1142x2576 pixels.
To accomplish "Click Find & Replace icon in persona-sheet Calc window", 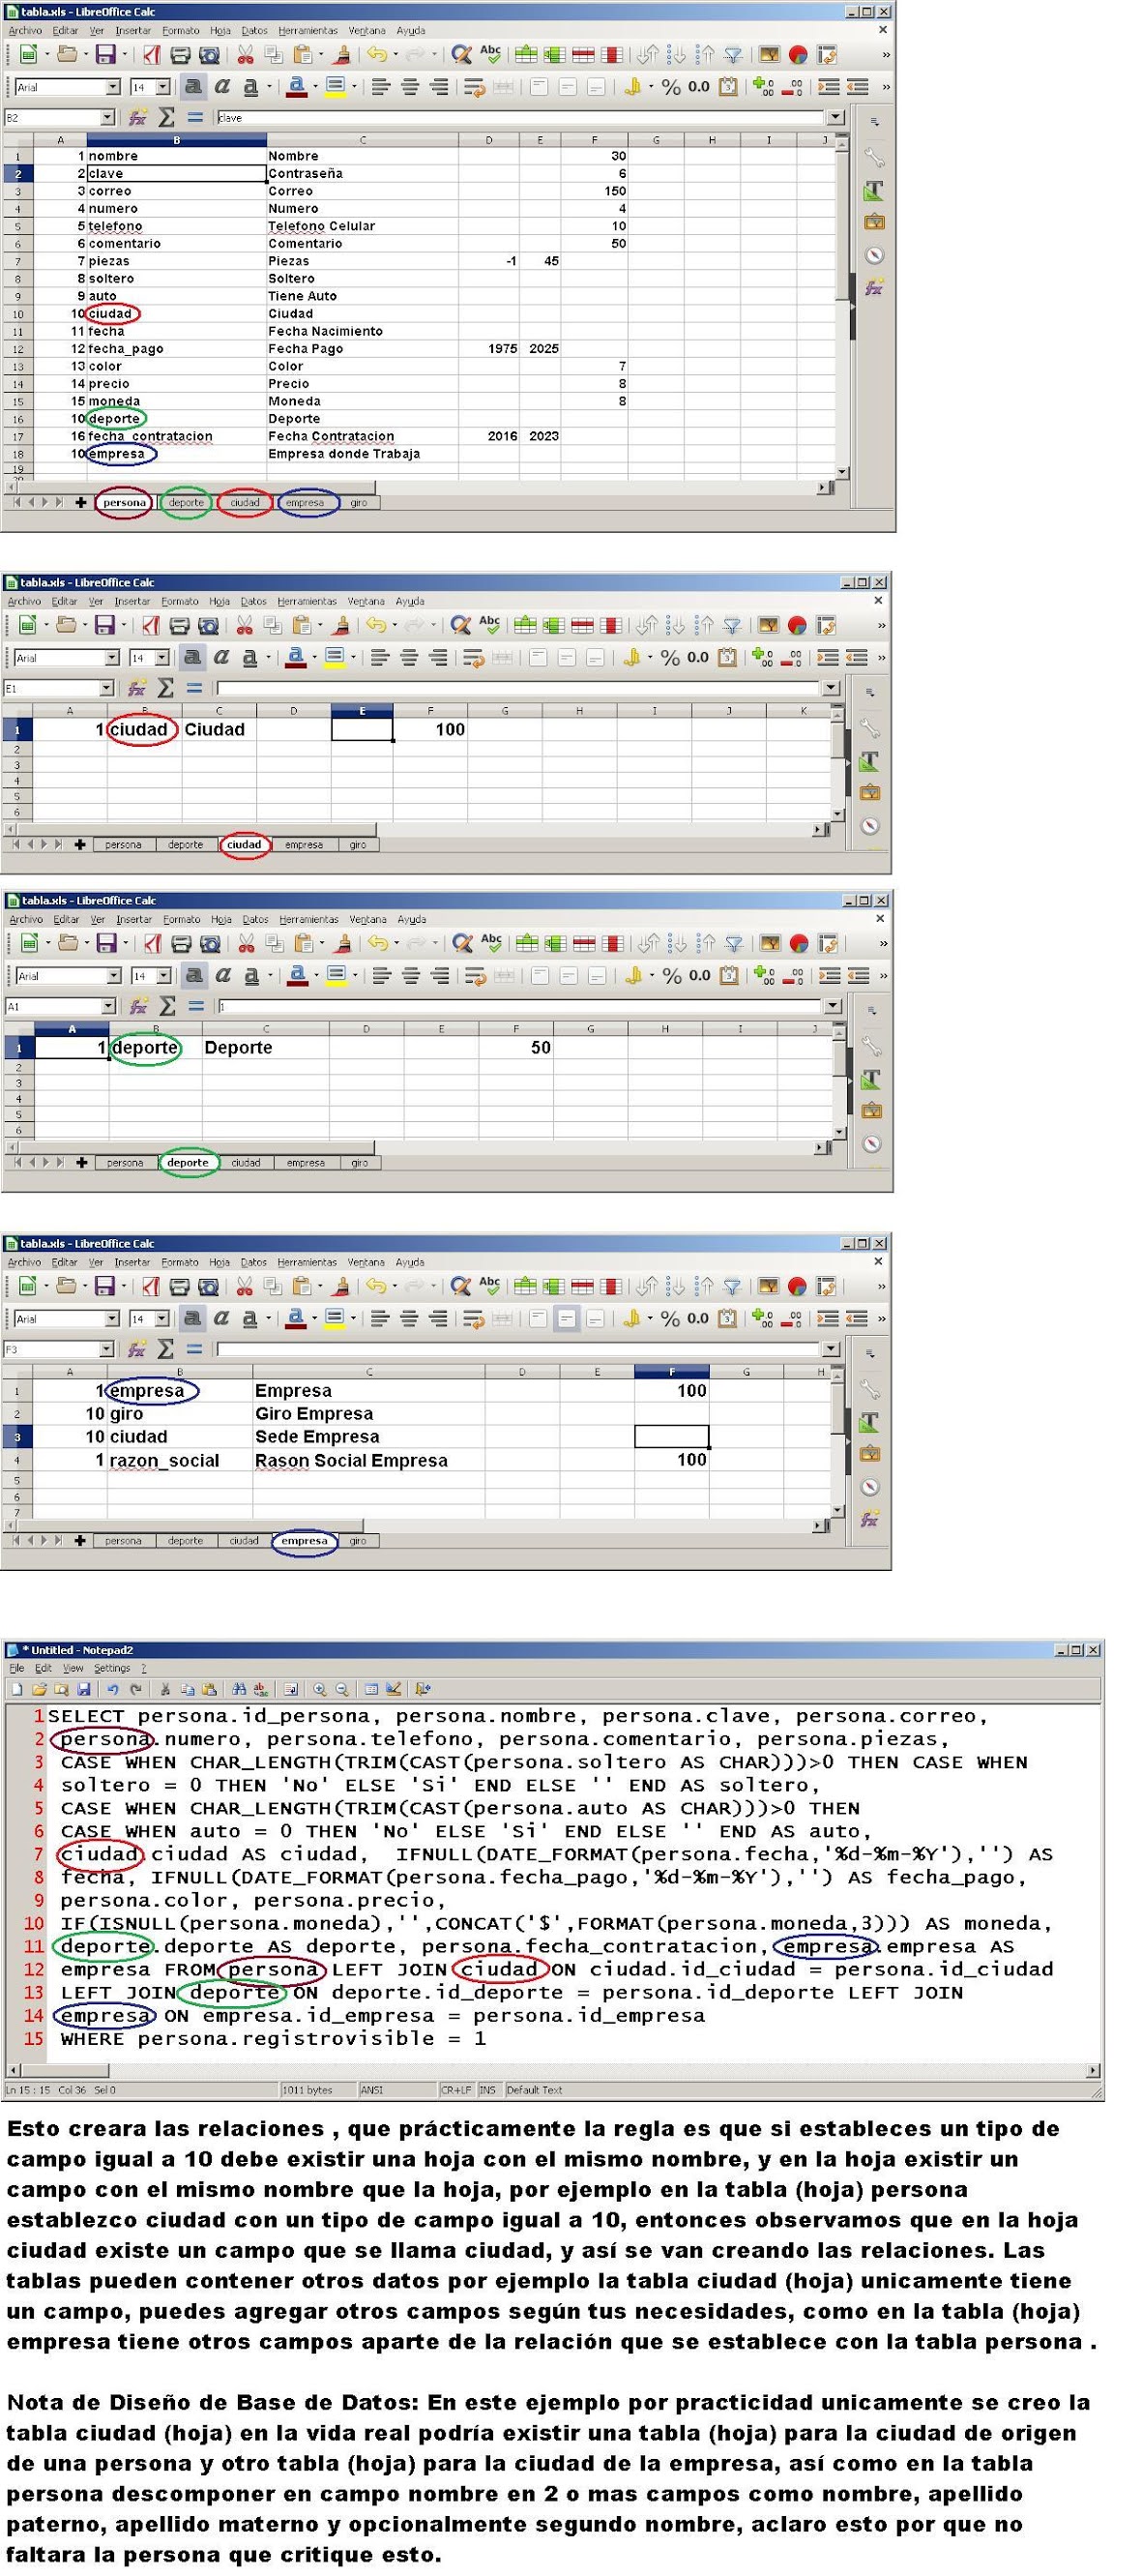I will (x=460, y=55).
